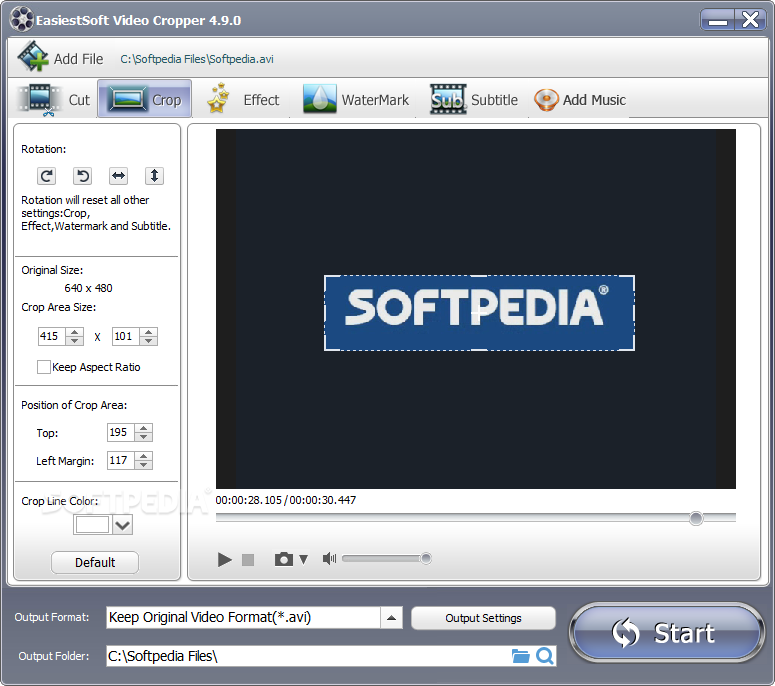Screen dimensions: 775x686
Task: Open the WaterMark tab
Action: (x=356, y=99)
